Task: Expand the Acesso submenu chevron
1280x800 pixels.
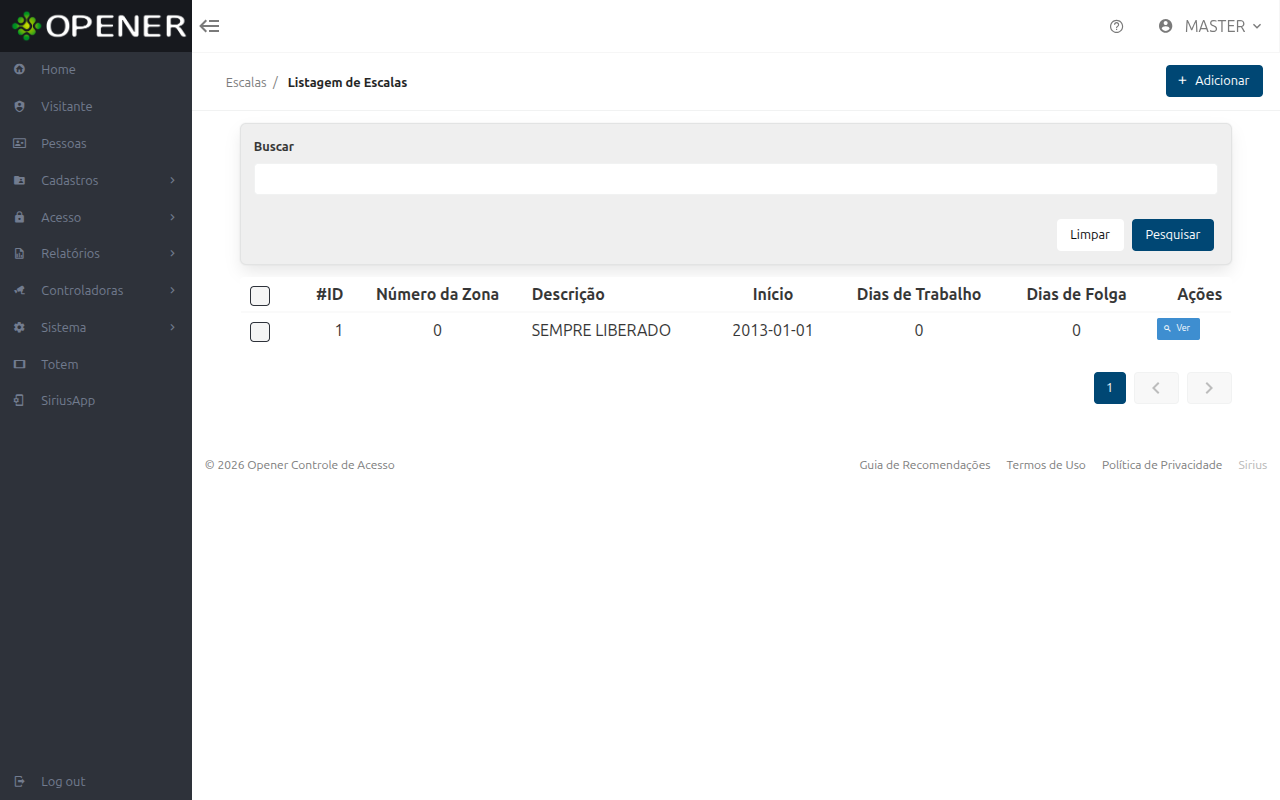Action: [173, 218]
